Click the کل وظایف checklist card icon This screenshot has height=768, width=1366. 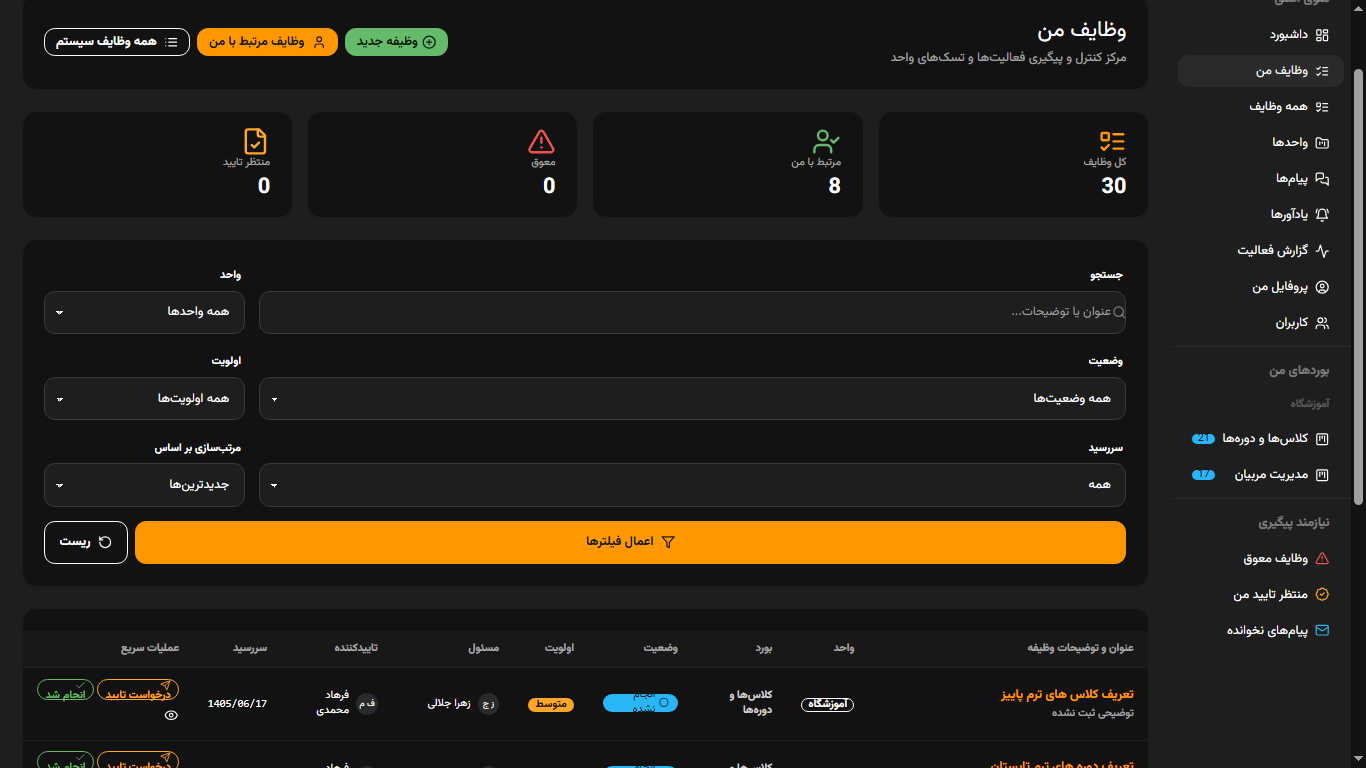coord(1113,141)
